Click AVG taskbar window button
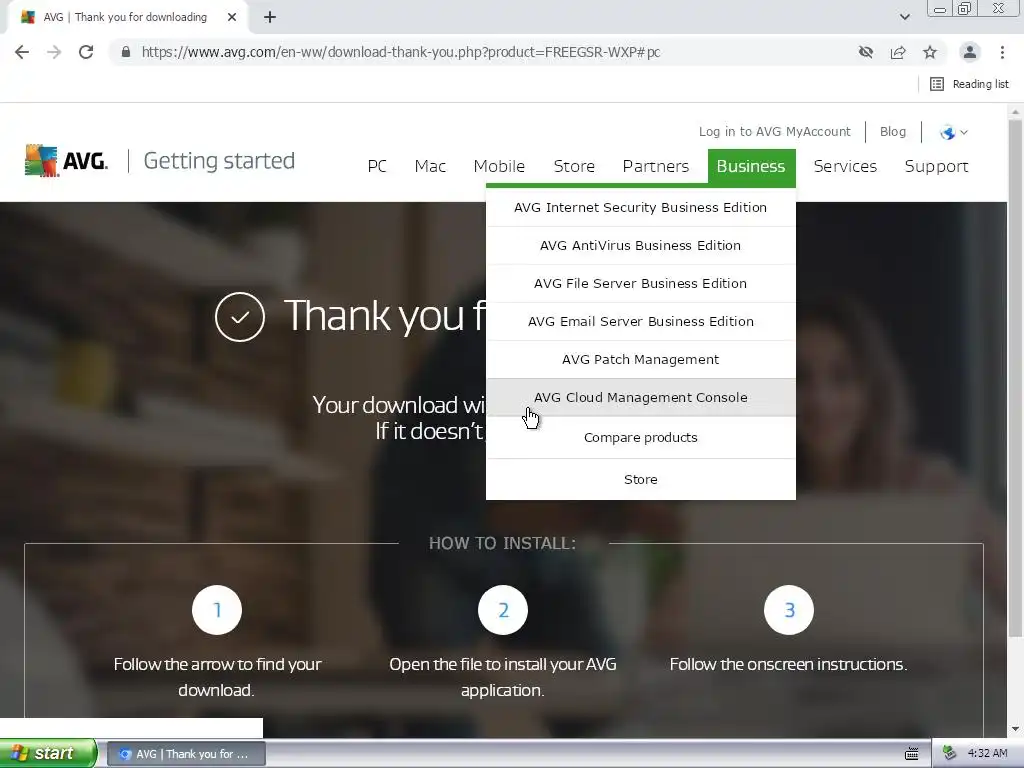1024x768 pixels. pyautogui.click(x=186, y=754)
